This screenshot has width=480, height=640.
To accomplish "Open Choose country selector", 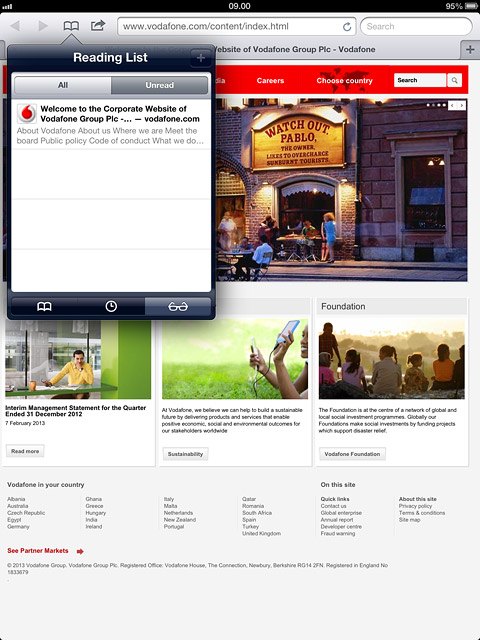I will 344,81.
